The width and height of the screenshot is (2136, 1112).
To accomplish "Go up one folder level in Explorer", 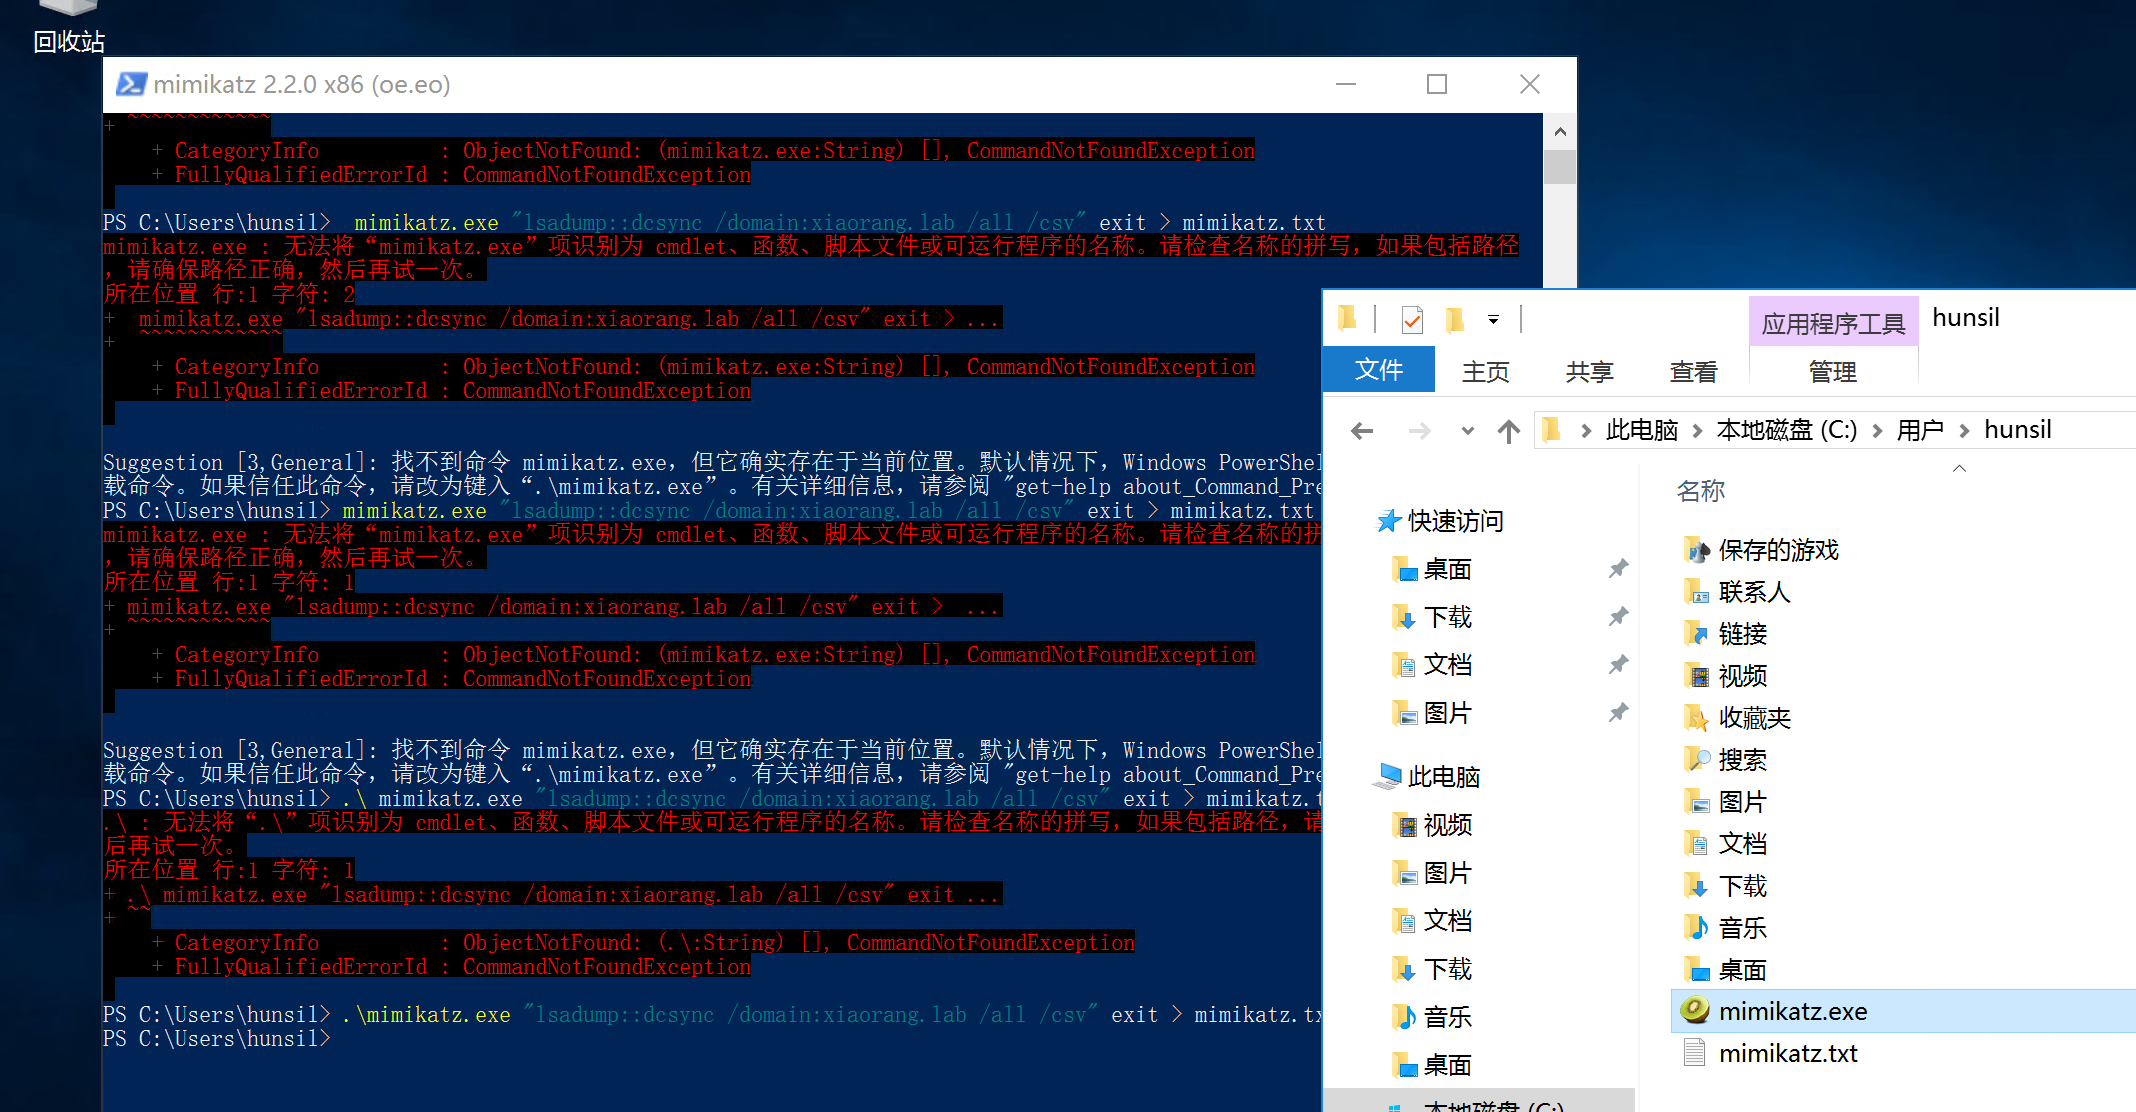I will 1509,431.
